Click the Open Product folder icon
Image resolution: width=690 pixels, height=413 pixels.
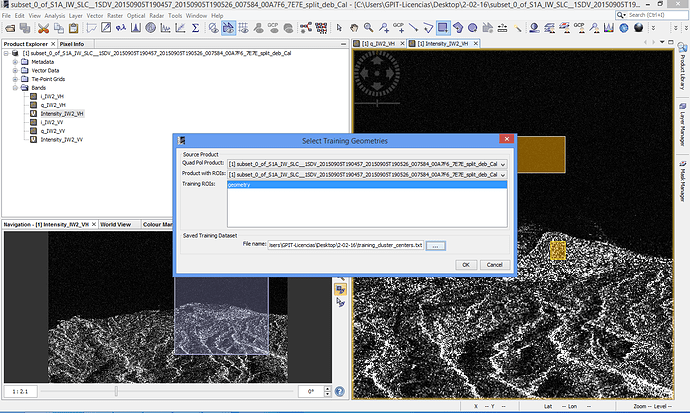10,28
